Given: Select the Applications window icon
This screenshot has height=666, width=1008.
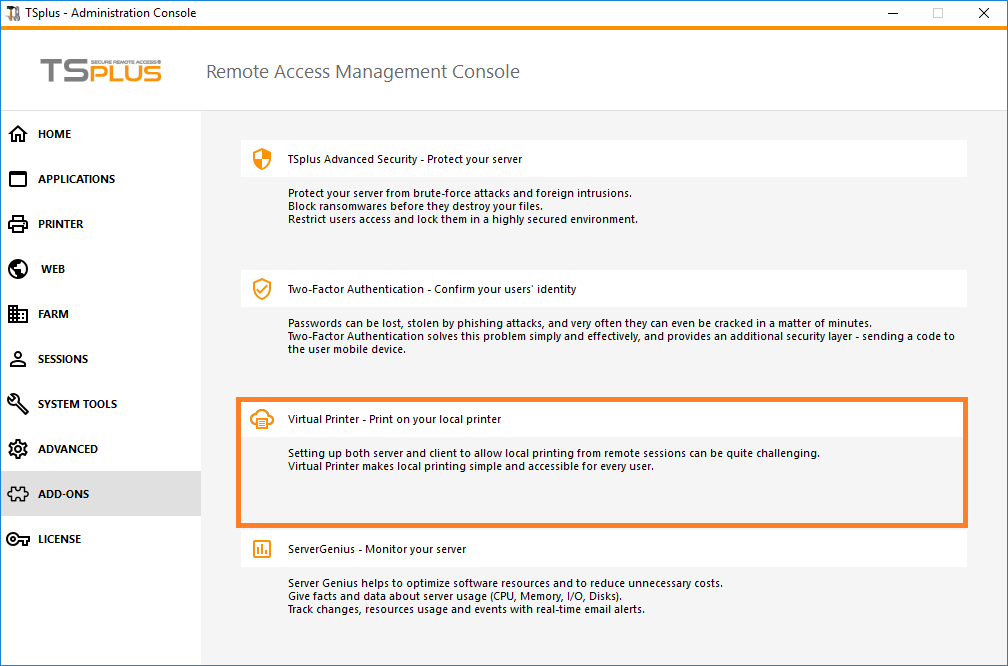Looking at the screenshot, I should pos(18,179).
